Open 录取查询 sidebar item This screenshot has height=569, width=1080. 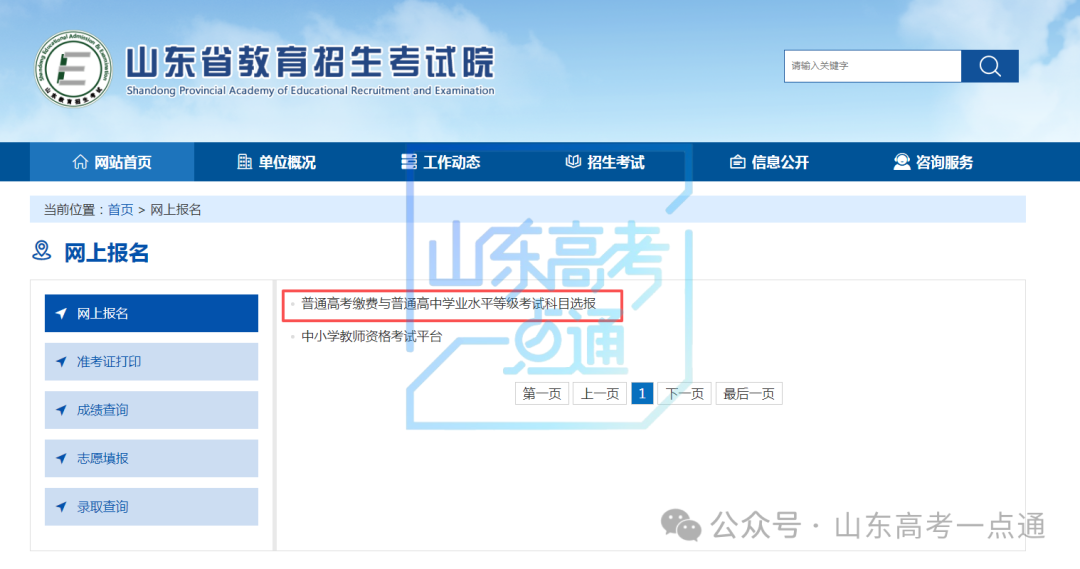pyautogui.click(x=151, y=507)
